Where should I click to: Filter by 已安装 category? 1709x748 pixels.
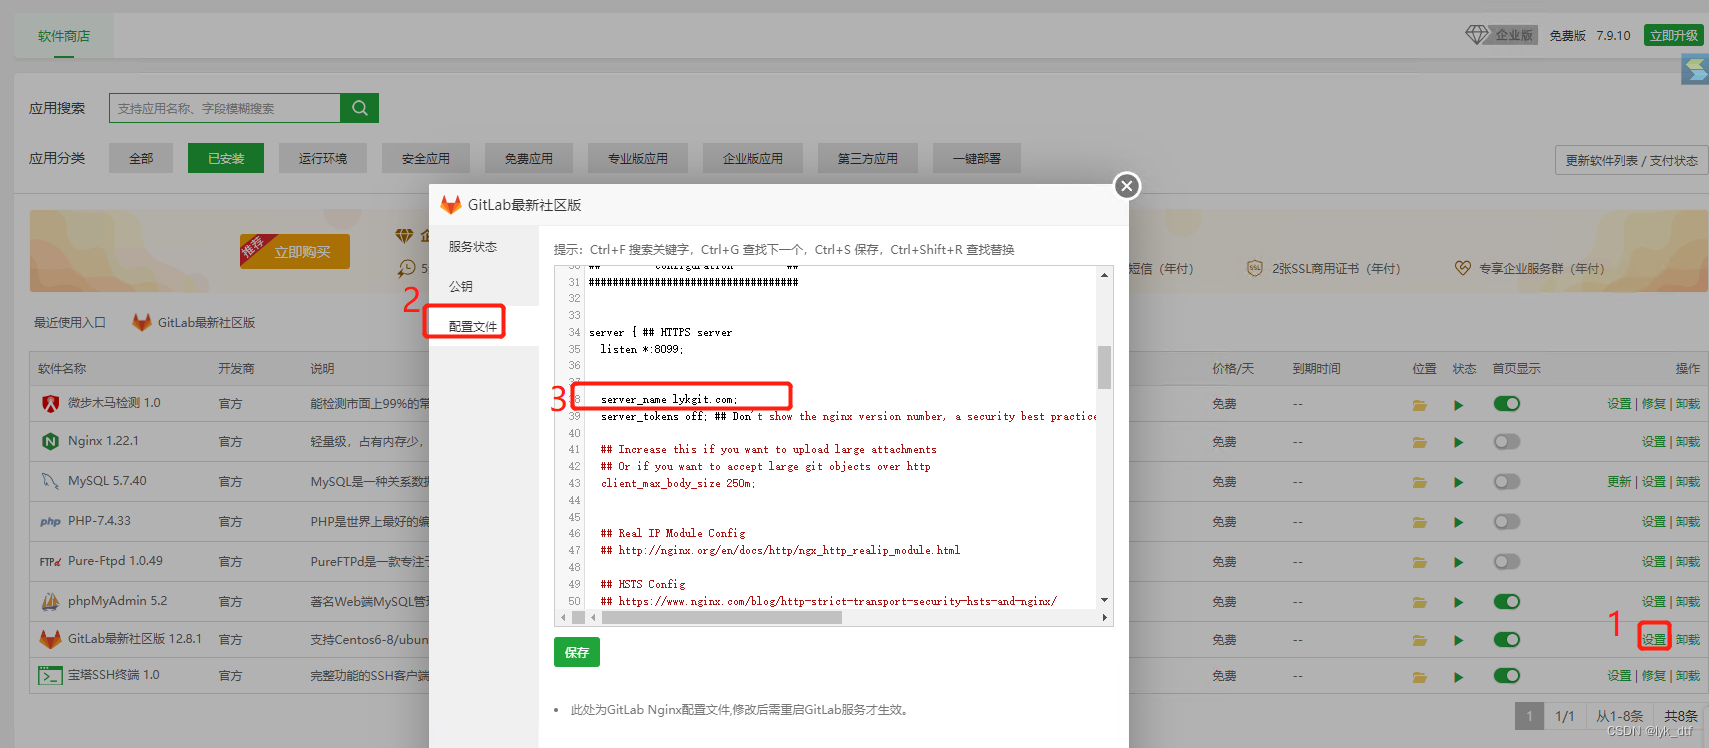[x=226, y=158]
